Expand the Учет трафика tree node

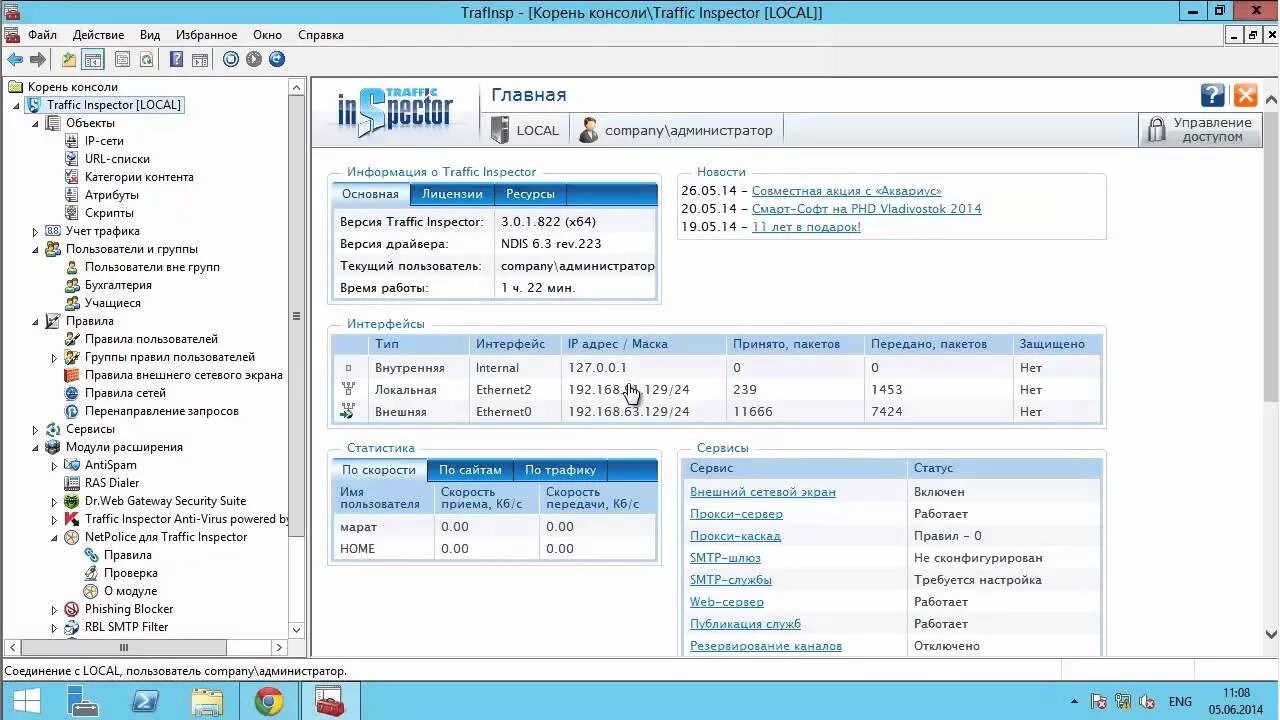[x=35, y=231]
